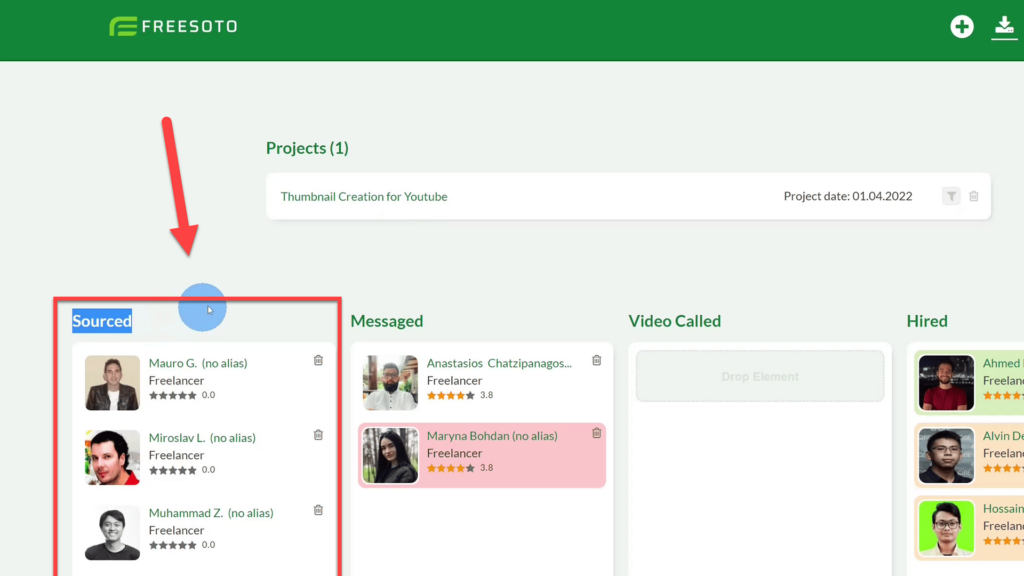Click the Project date 01.04.2022 text
The width and height of the screenshot is (1024, 576).
(848, 196)
